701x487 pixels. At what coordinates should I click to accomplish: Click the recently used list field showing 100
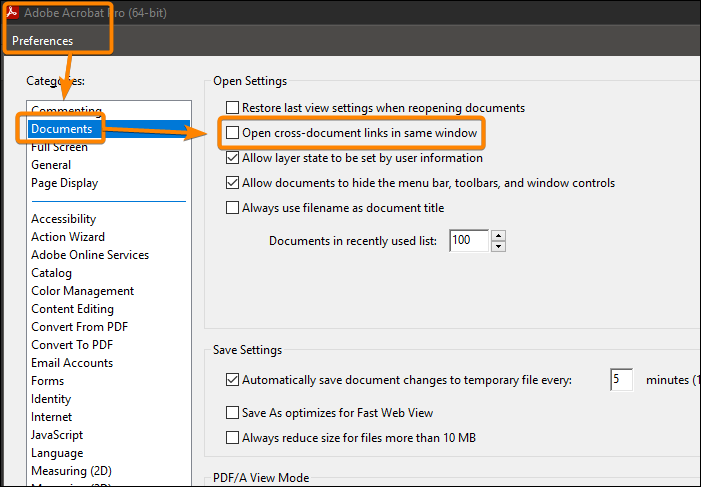tap(469, 241)
